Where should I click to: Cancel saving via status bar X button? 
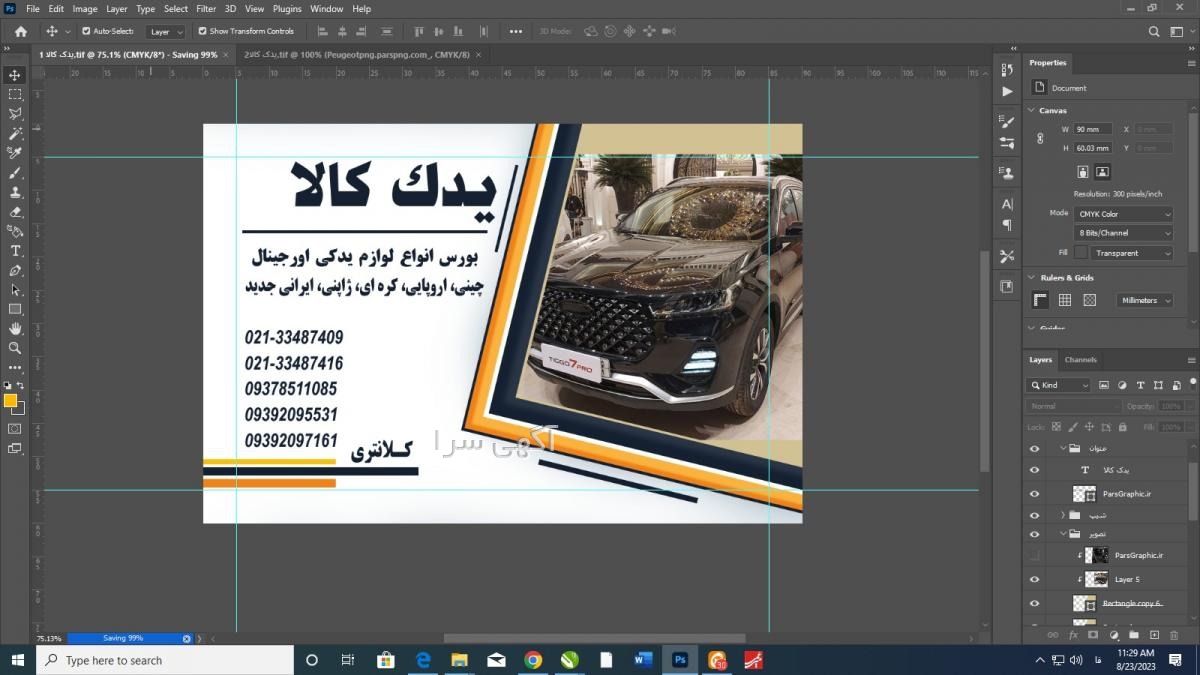[186, 638]
